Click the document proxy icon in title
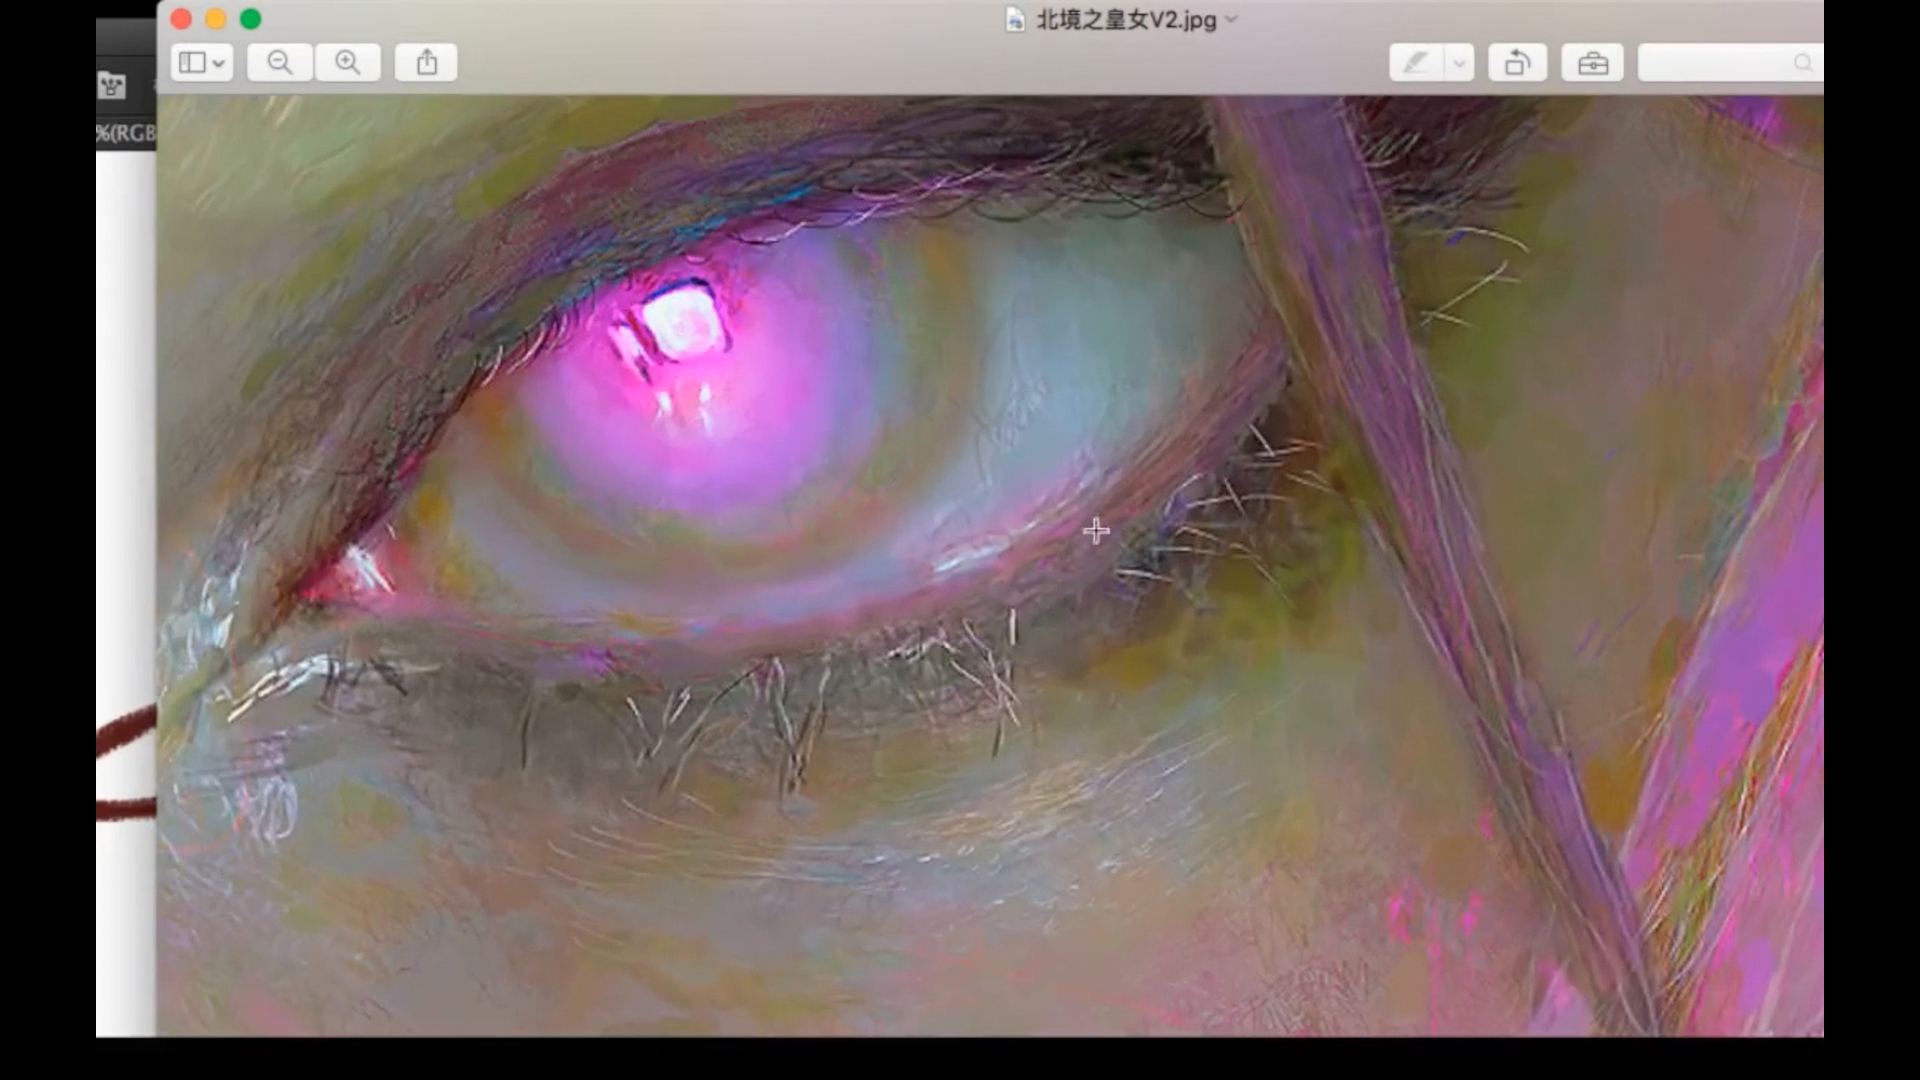 1015,20
